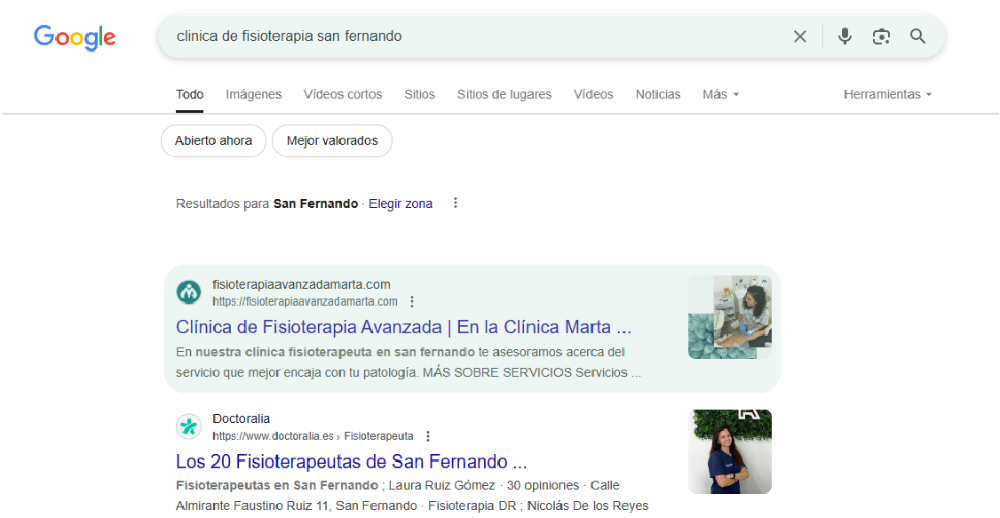Open three-dot menu next to Elegir zona
This screenshot has width=1000, height=518.
pyautogui.click(x=456, y=203)
